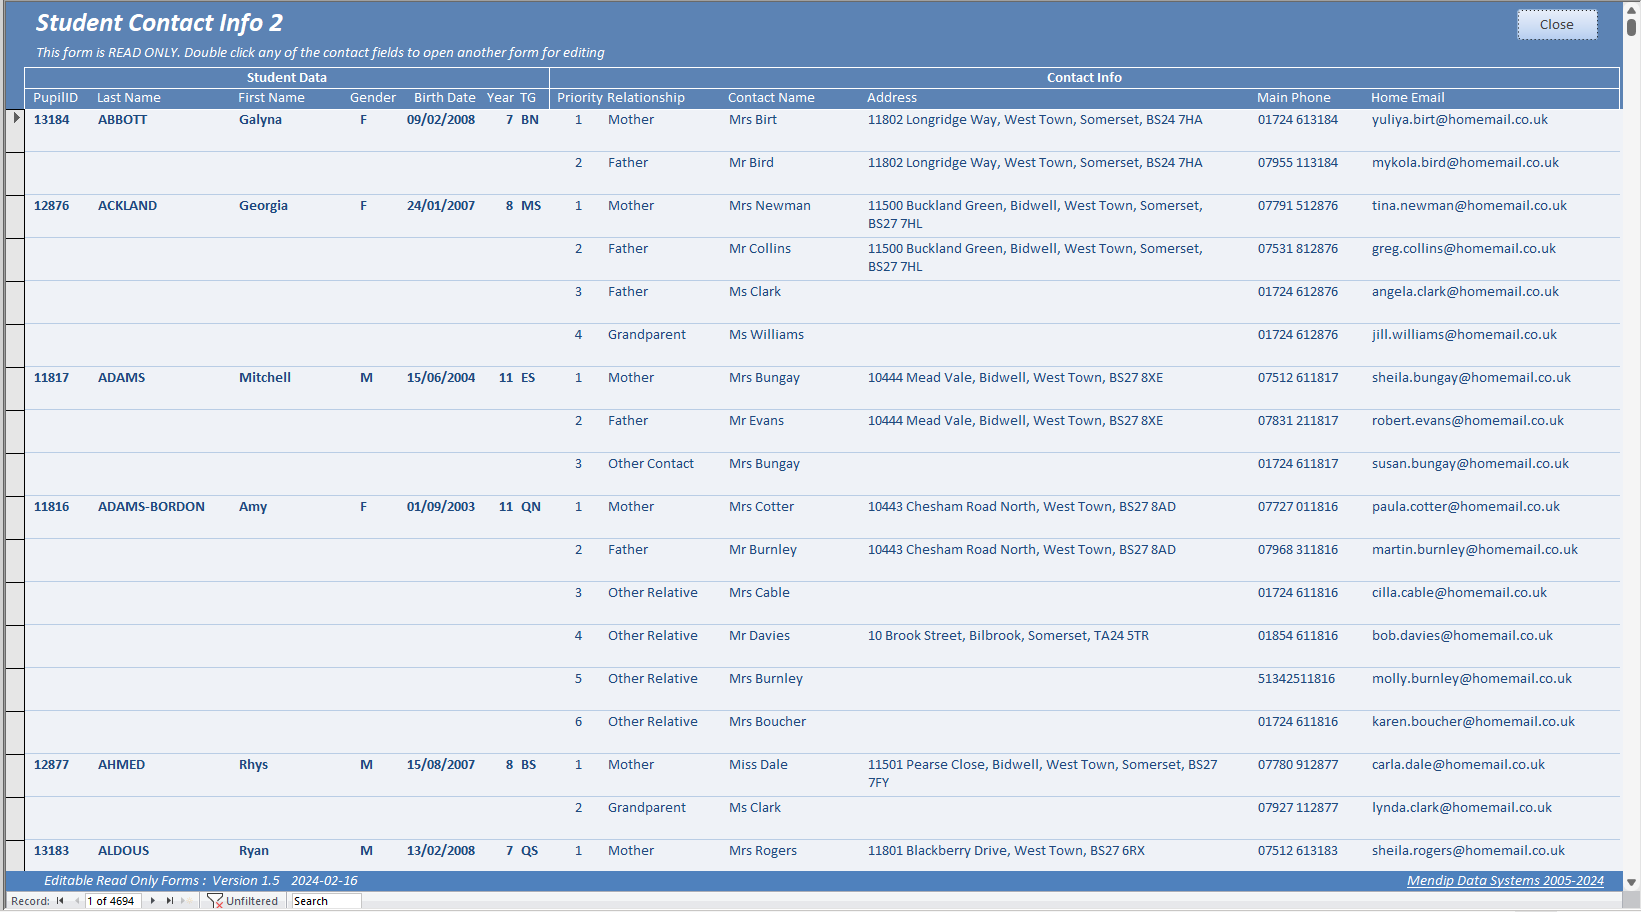Click email susan.bungay@homemail.co.uk
Screen dimensions: 1641x912
pyautogui.click(x=1470, y=464)
